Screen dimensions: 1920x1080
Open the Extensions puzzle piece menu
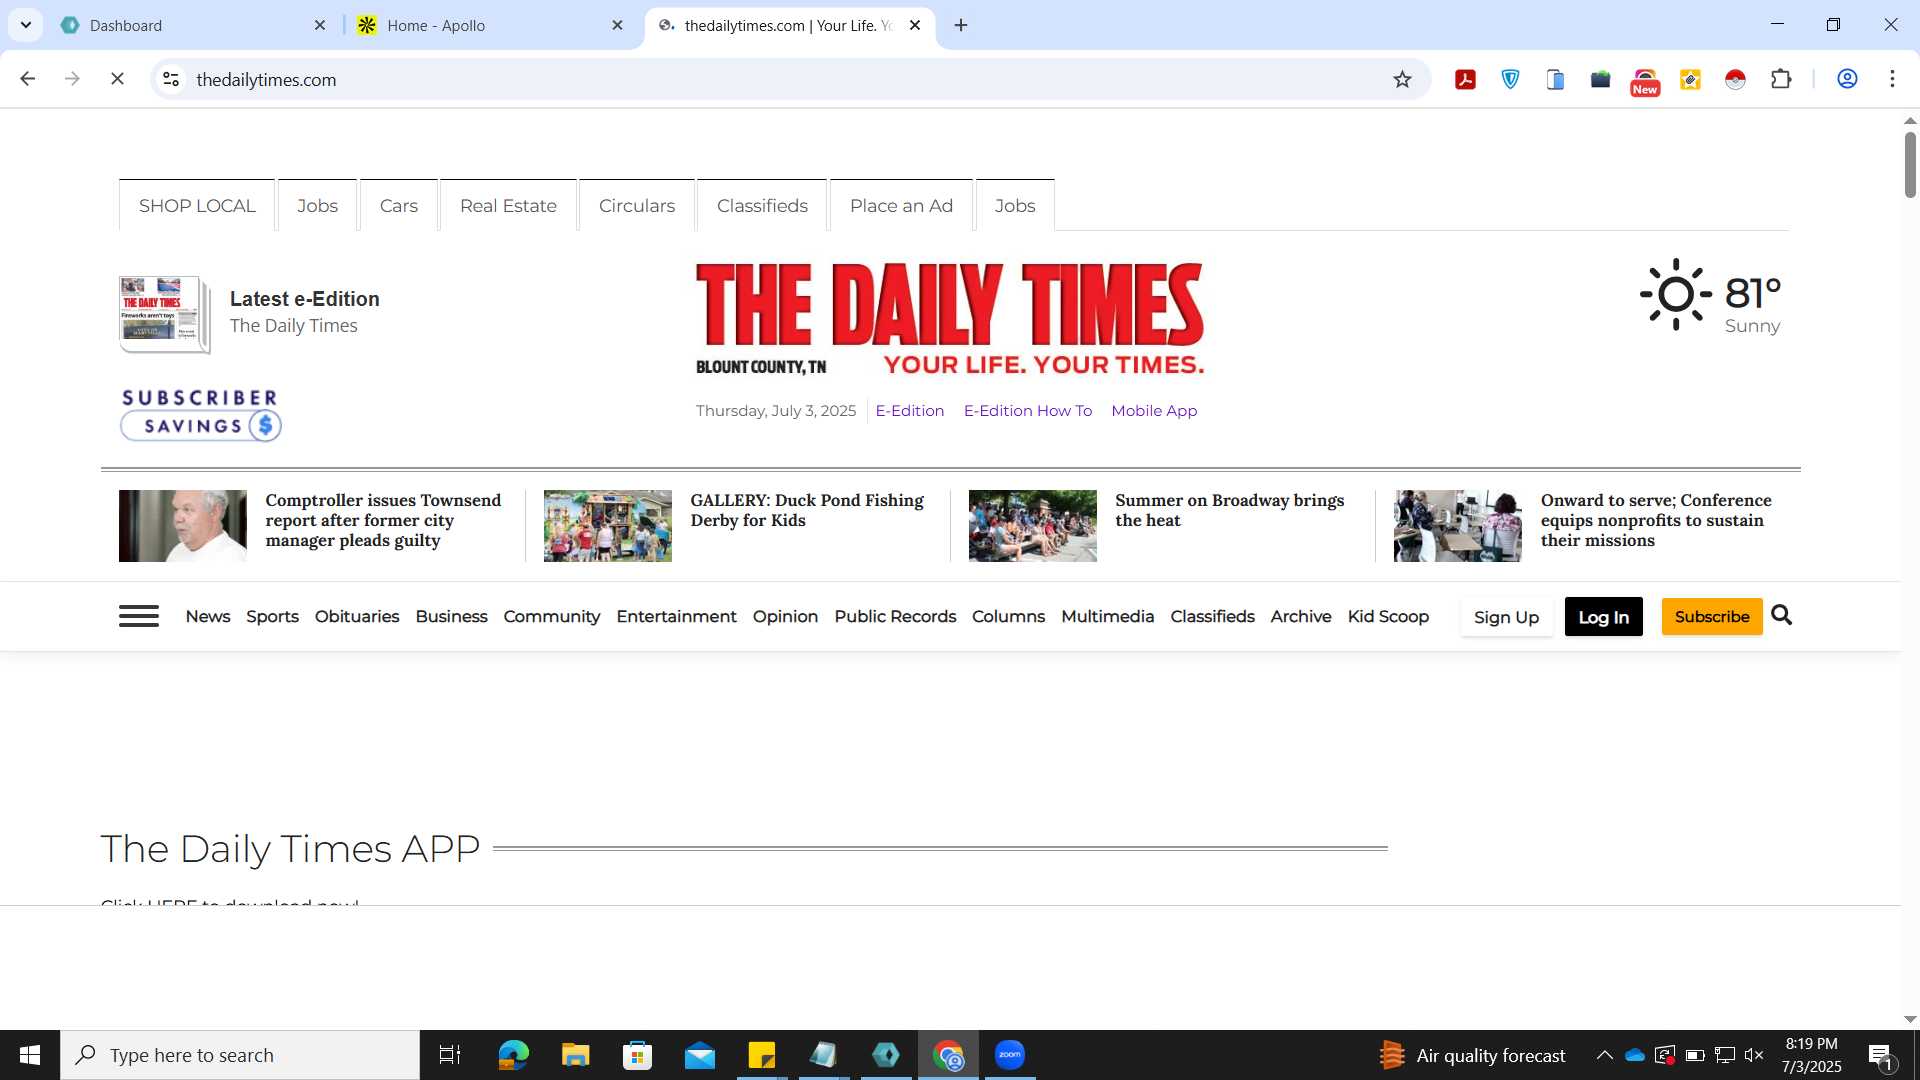1781,80
